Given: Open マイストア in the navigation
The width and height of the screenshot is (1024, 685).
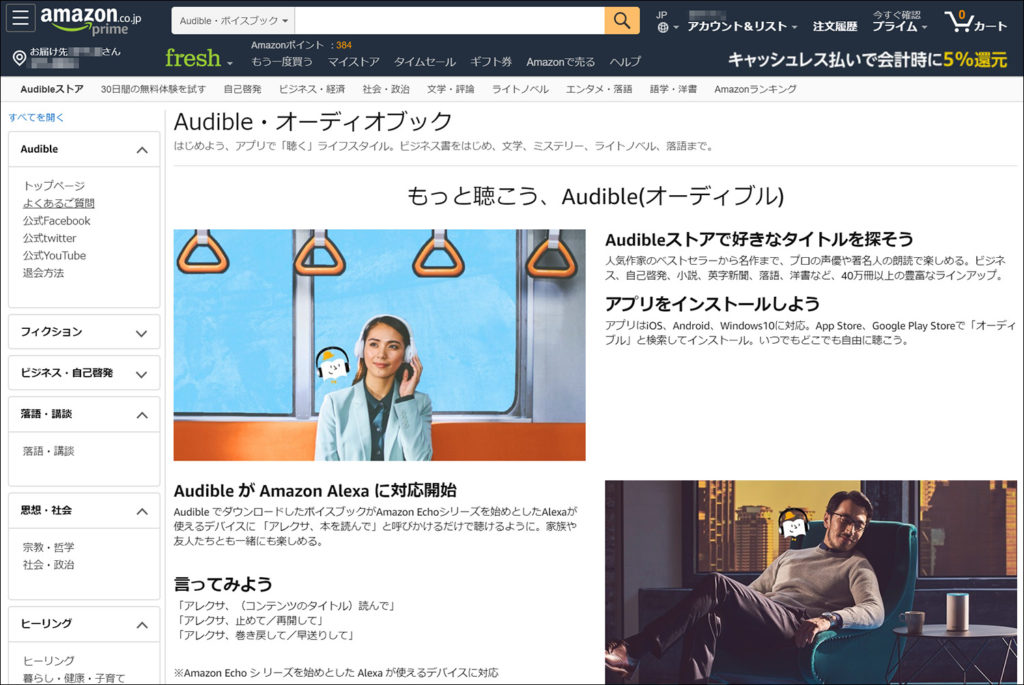Looking at the screenshot, I should coord(353,62).
